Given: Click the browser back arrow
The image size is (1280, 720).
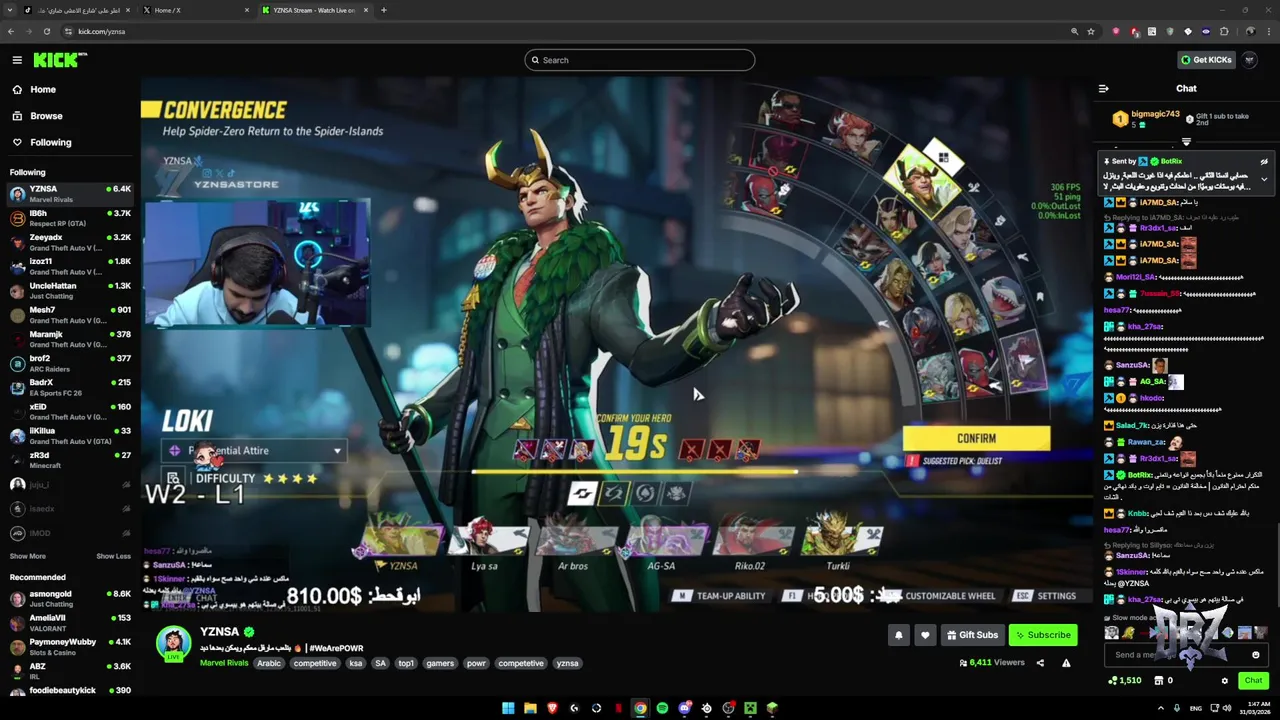Looking at the screenshot, I should (x=11, y=31).
